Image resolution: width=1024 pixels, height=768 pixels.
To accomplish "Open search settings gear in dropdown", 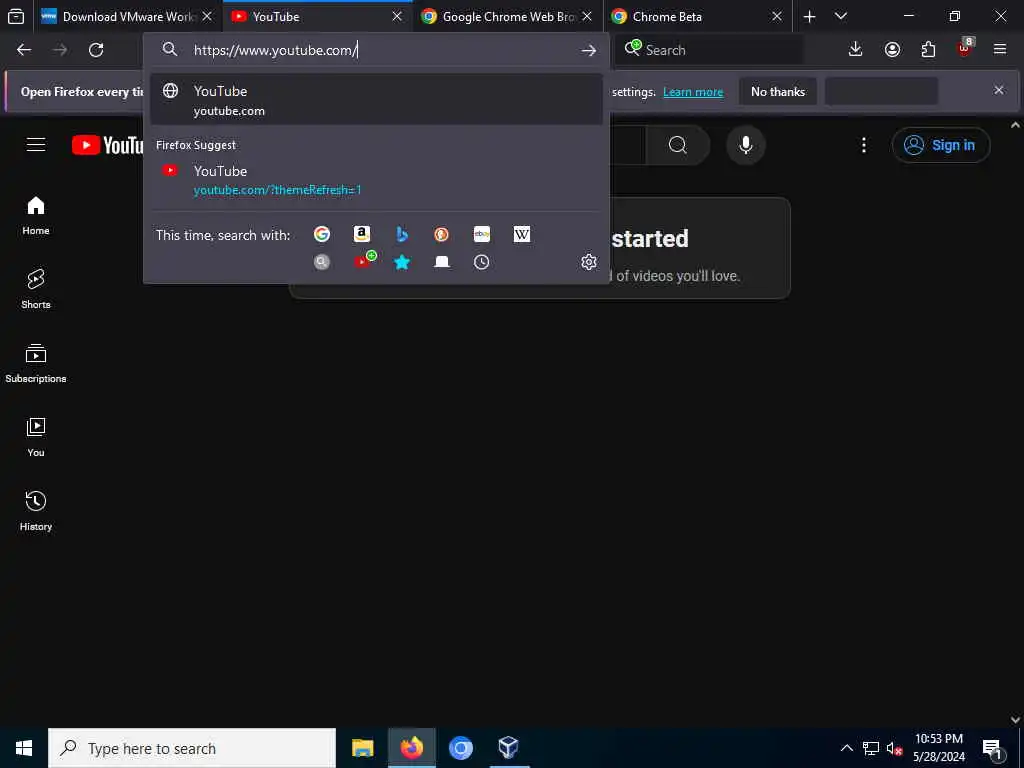I will click(588, 262).
